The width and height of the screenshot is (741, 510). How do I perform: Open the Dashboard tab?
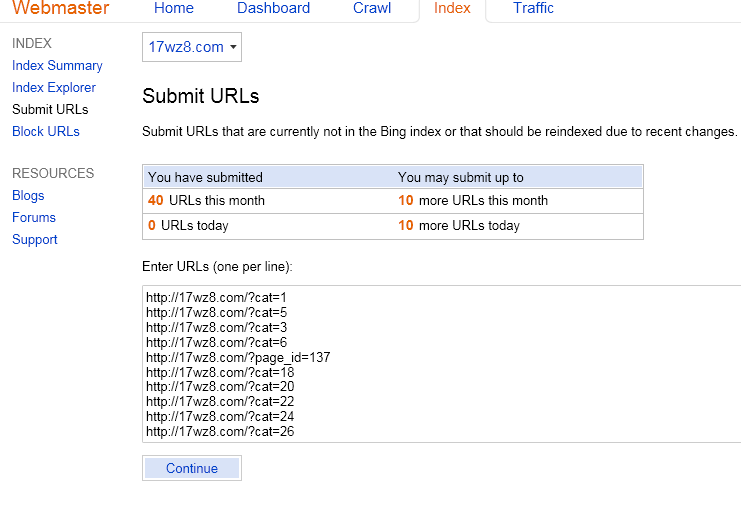point(273,8)
